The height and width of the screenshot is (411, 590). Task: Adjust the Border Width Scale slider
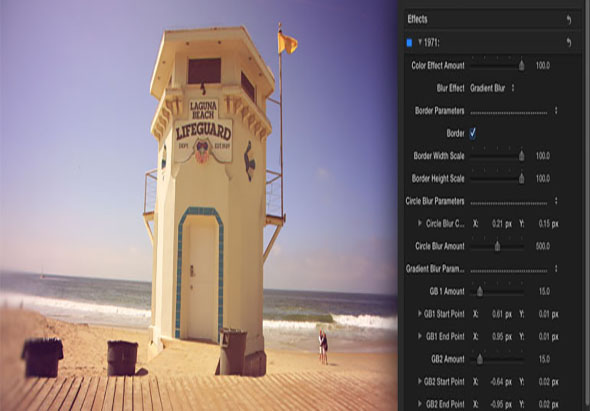click(522, 156)
